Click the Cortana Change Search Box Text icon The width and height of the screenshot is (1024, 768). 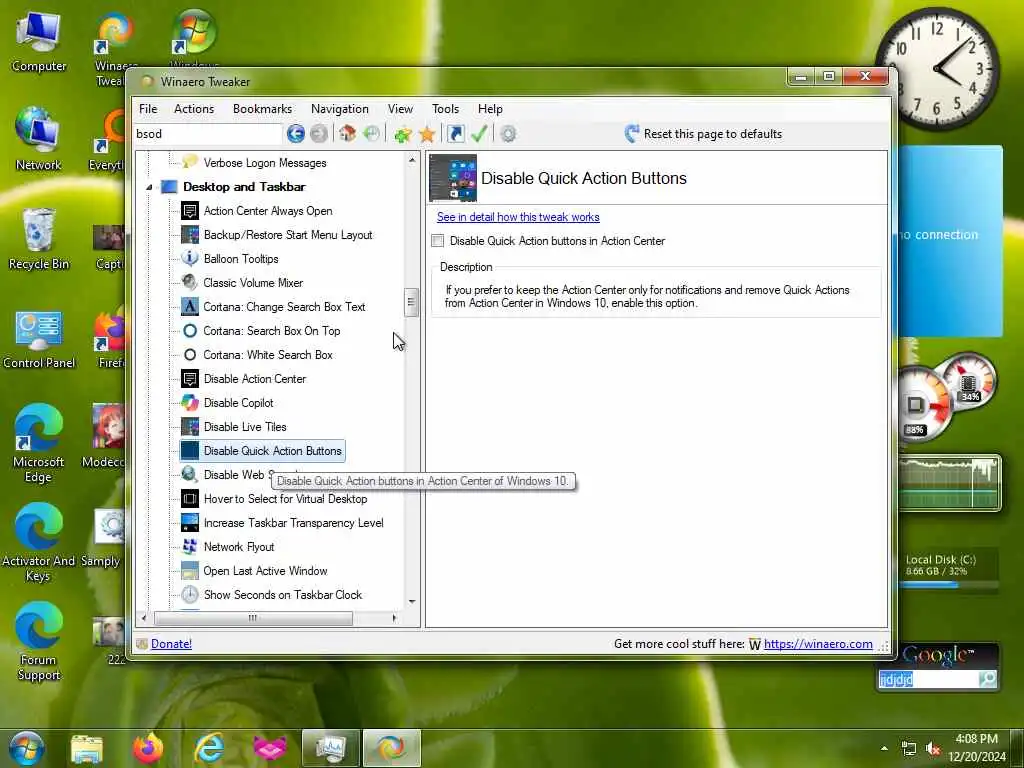190,307
